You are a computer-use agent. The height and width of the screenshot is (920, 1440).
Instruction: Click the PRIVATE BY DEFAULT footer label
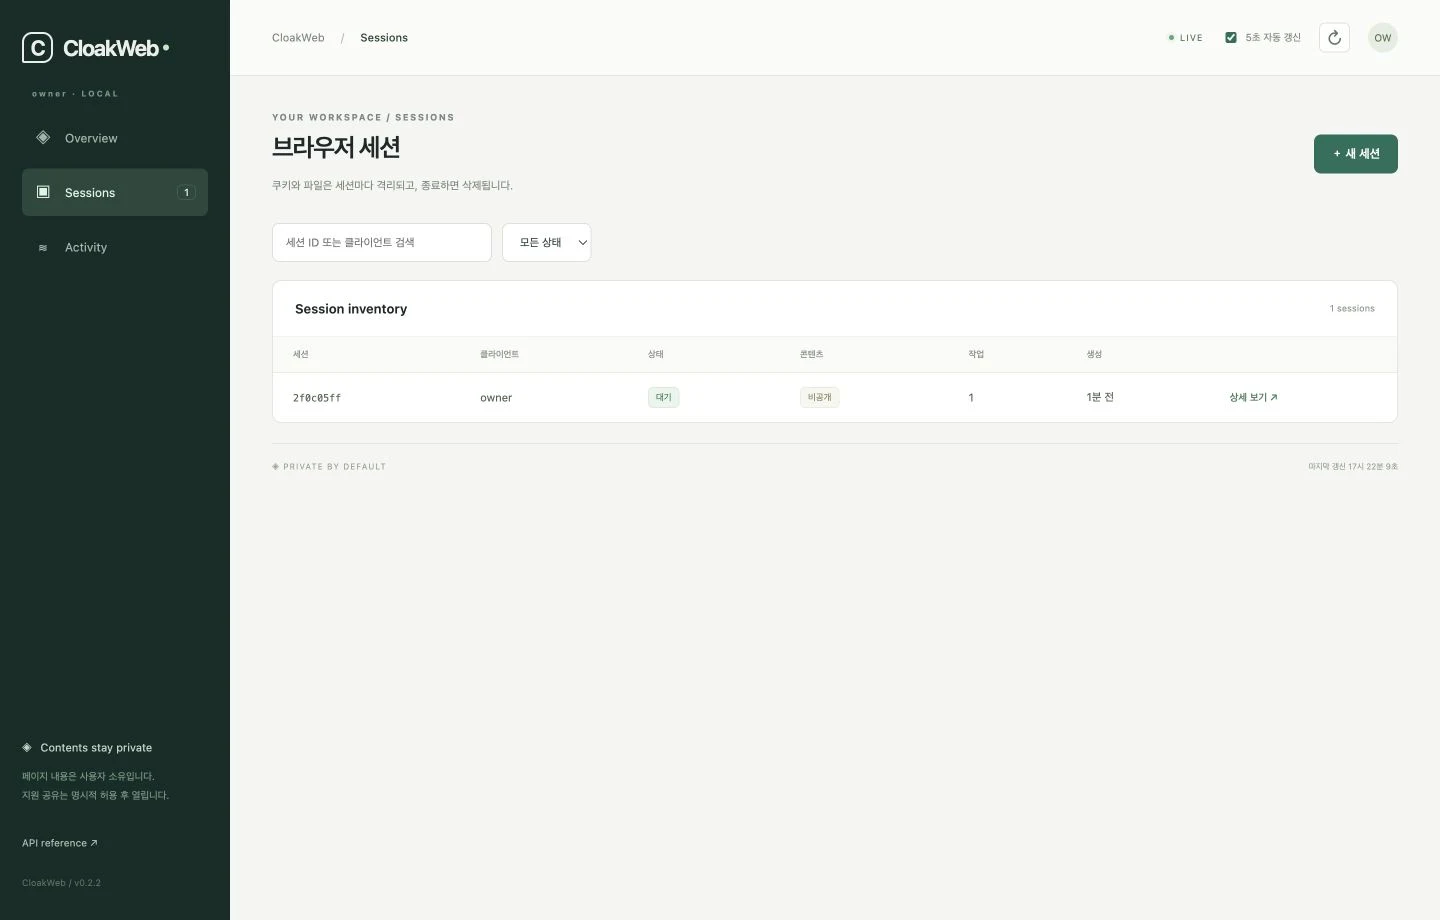(329, 467)
